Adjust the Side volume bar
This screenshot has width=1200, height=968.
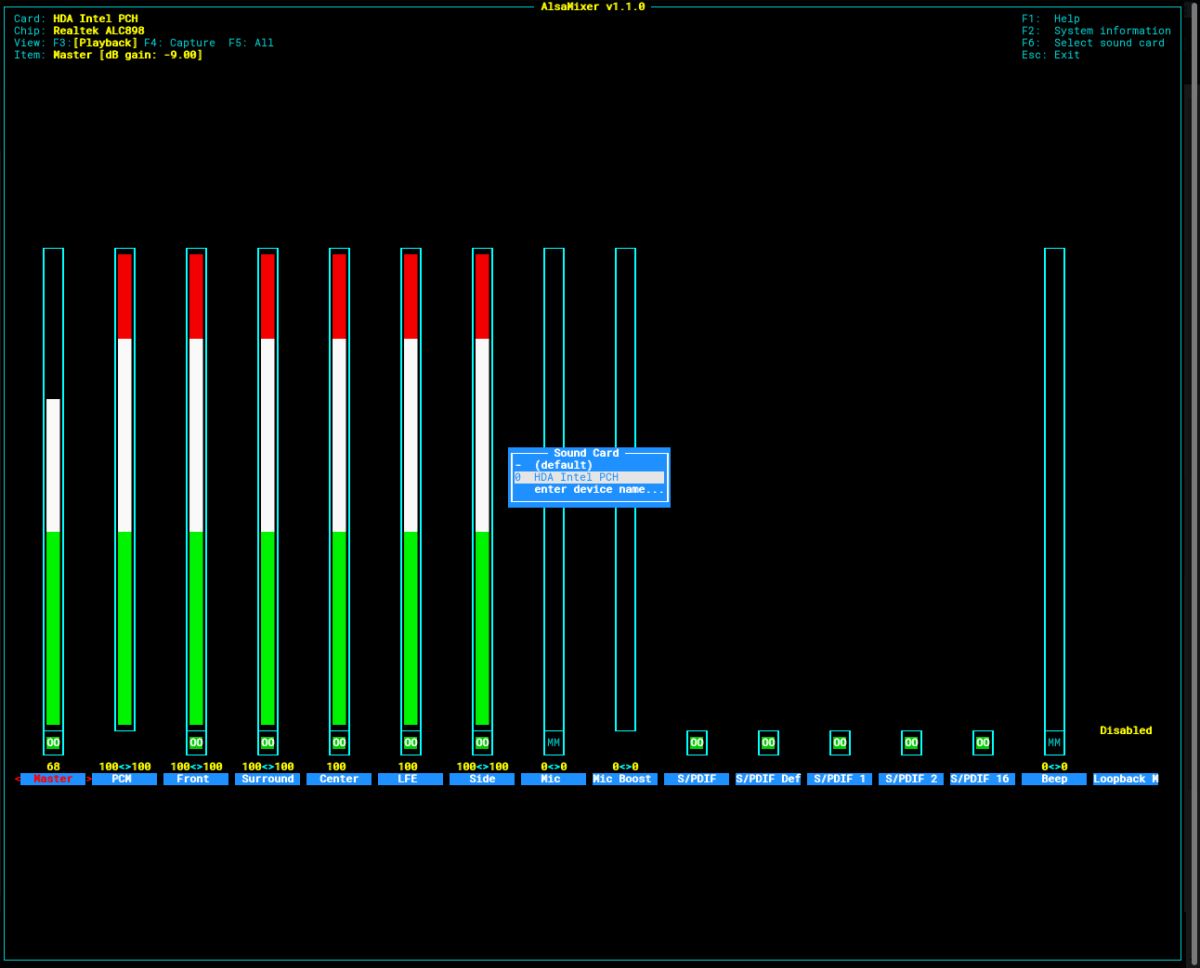482,489
